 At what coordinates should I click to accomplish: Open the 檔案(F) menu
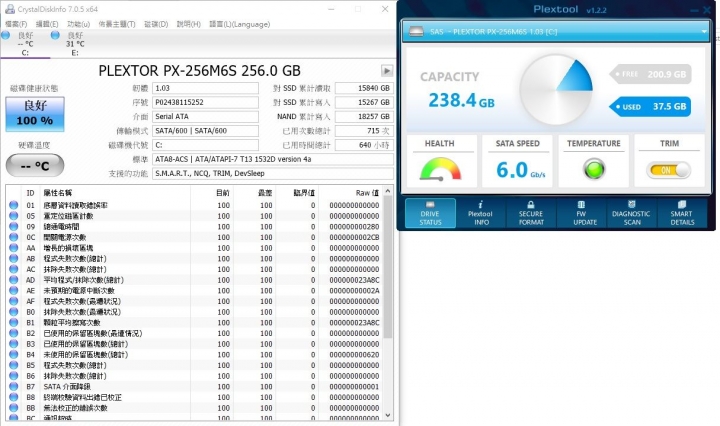pyautogui.click(x=16, y=24)
